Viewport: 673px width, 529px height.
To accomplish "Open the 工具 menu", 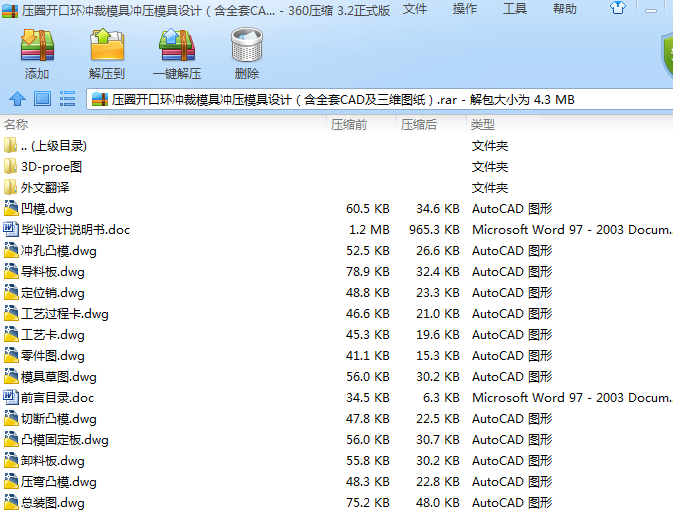I will [x=515, y=9].
